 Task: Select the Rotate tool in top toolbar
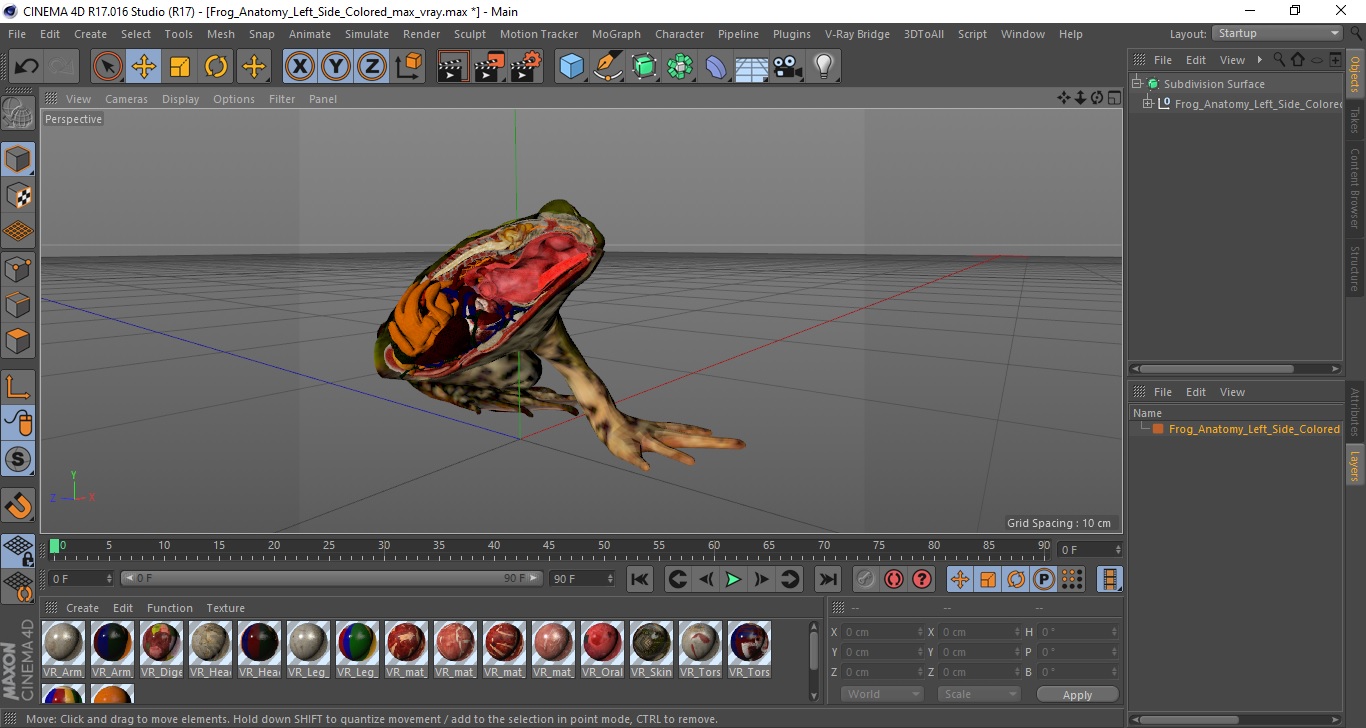(x=216, y=67)
